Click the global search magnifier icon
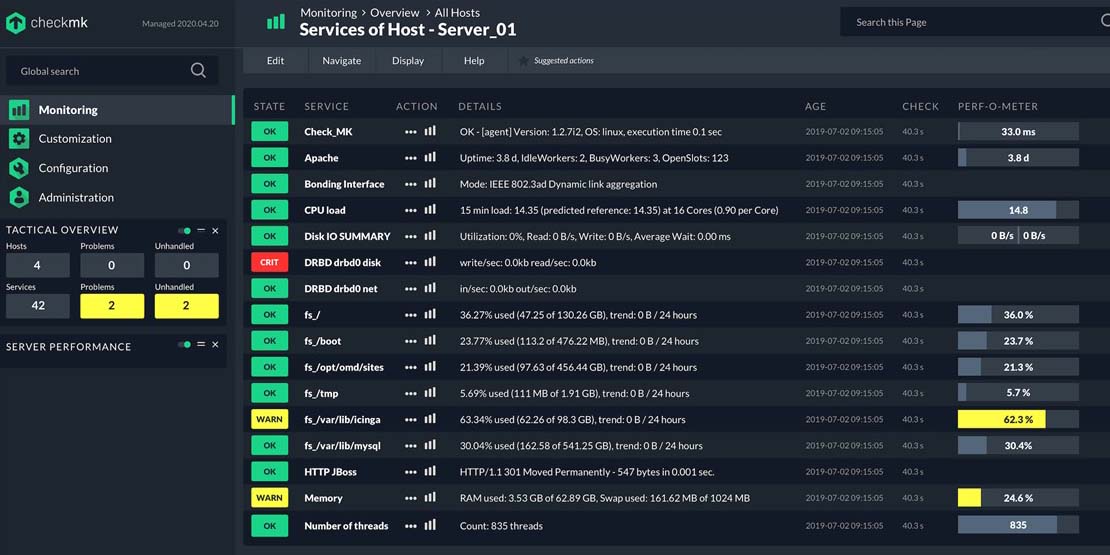Screen dimensions: 1110x555 pos(198,70)
